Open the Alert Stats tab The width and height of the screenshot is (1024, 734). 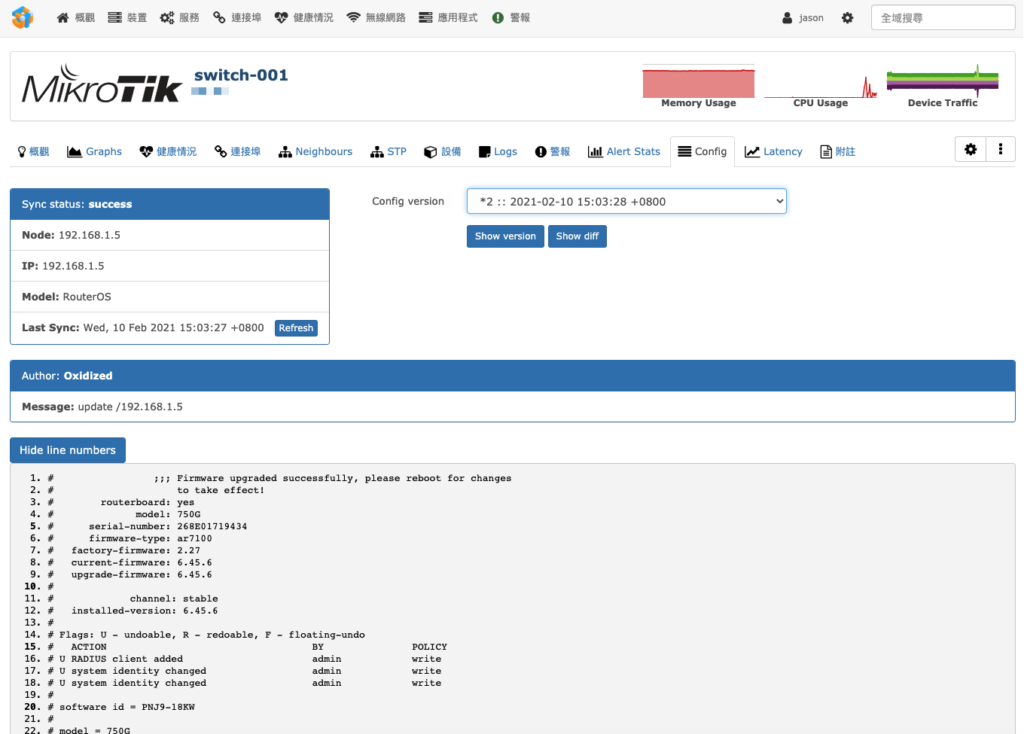624,152
